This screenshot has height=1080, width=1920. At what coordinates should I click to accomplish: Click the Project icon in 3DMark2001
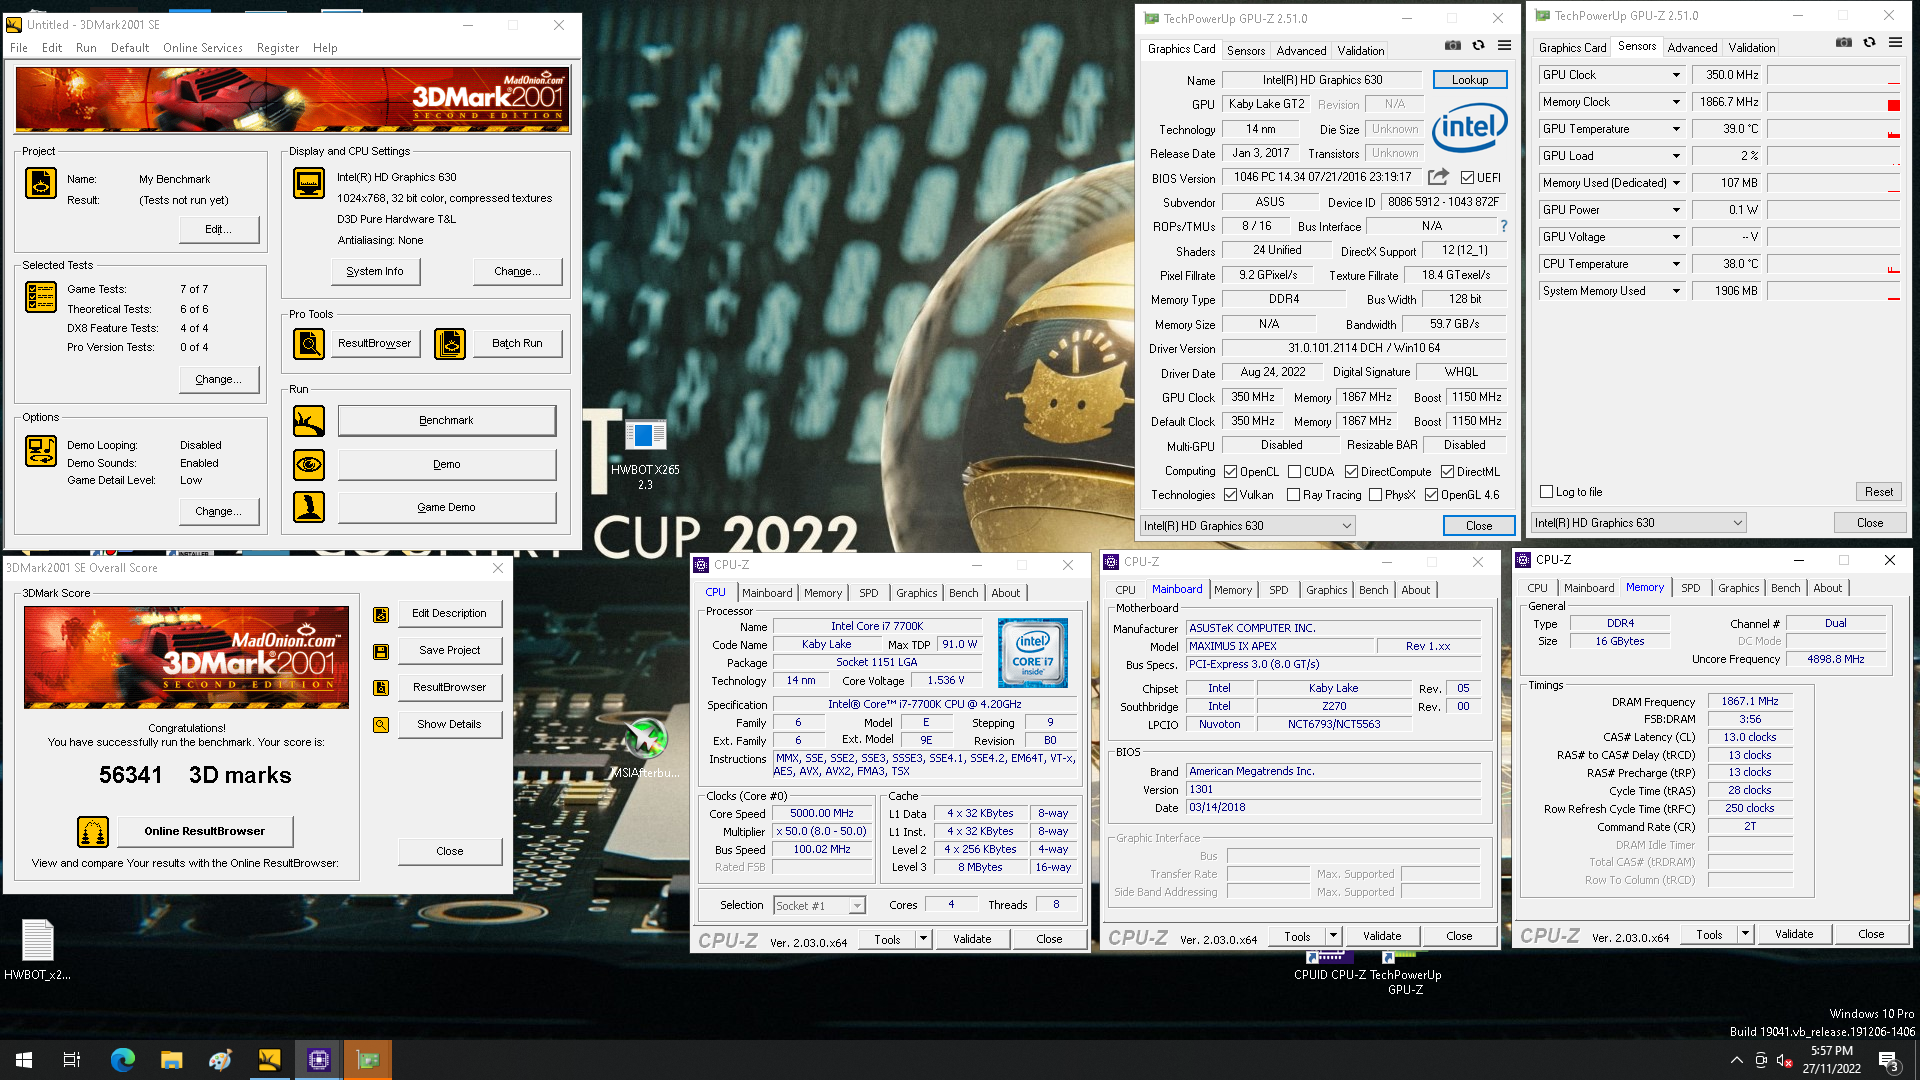click(41, 183)
